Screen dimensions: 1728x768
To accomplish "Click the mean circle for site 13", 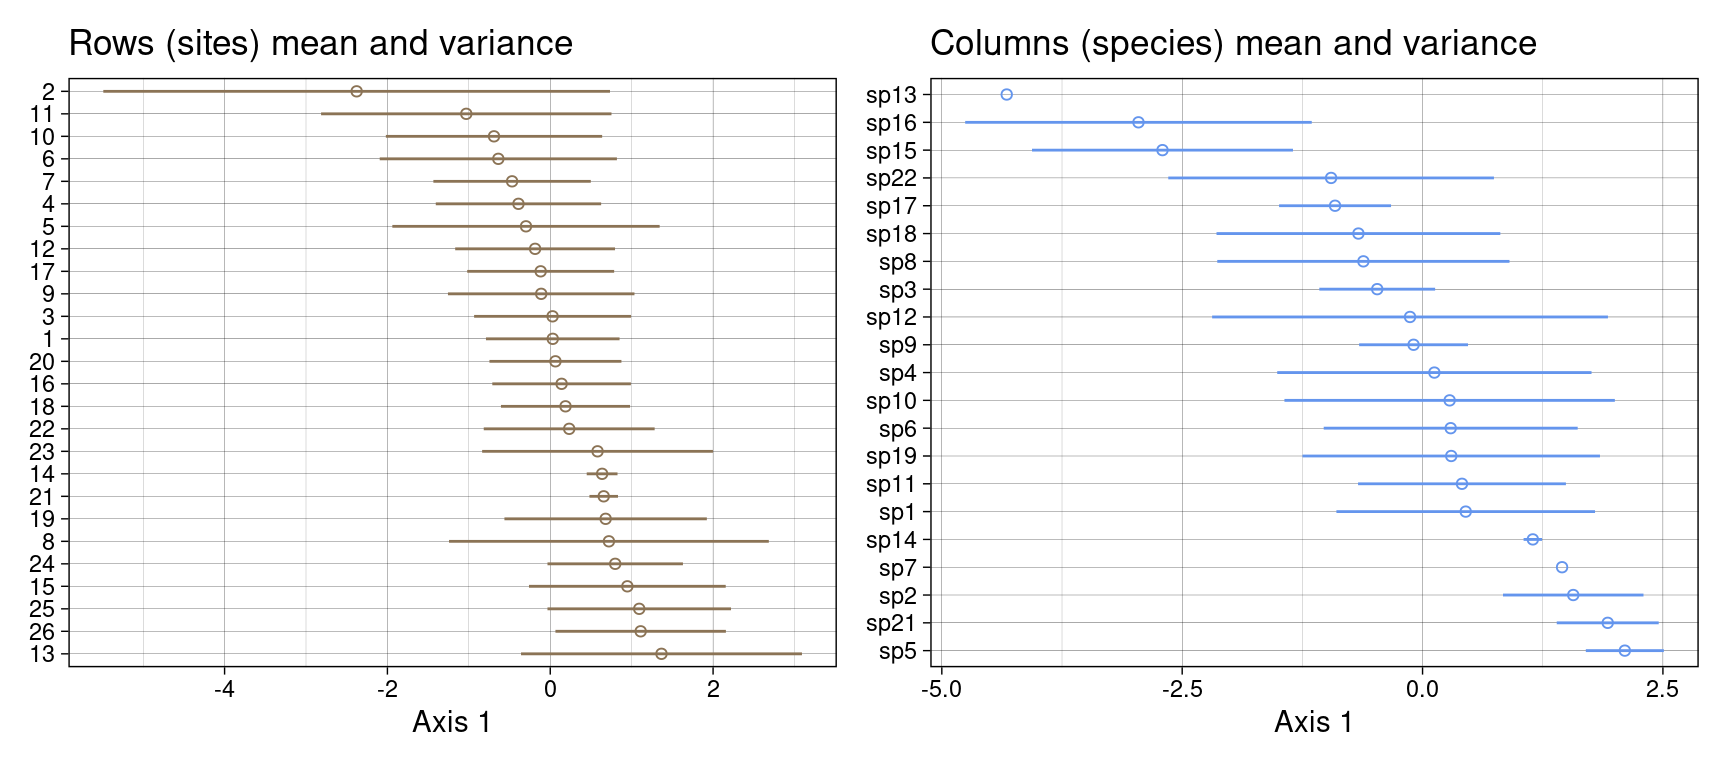I will pyautogui.click(x=661, y=654).
